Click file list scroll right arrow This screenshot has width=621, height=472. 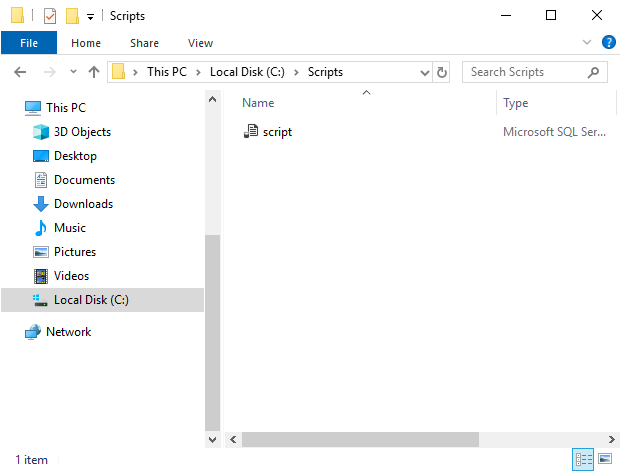click(x=611, y=440)
